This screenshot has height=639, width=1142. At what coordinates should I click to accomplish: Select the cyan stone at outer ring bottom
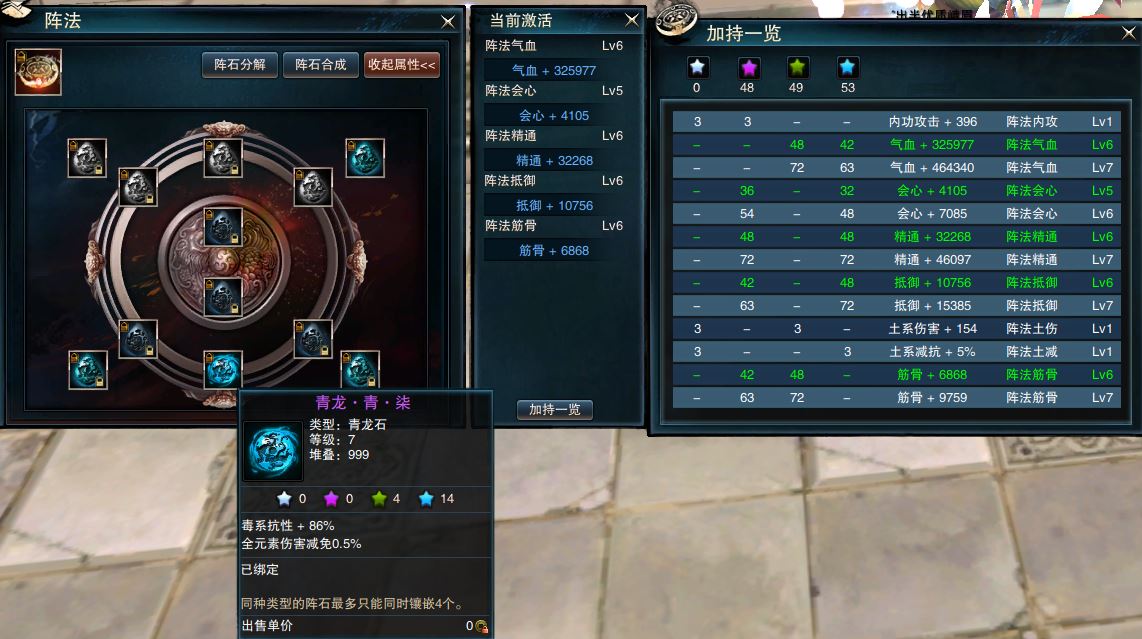[223, 369]
